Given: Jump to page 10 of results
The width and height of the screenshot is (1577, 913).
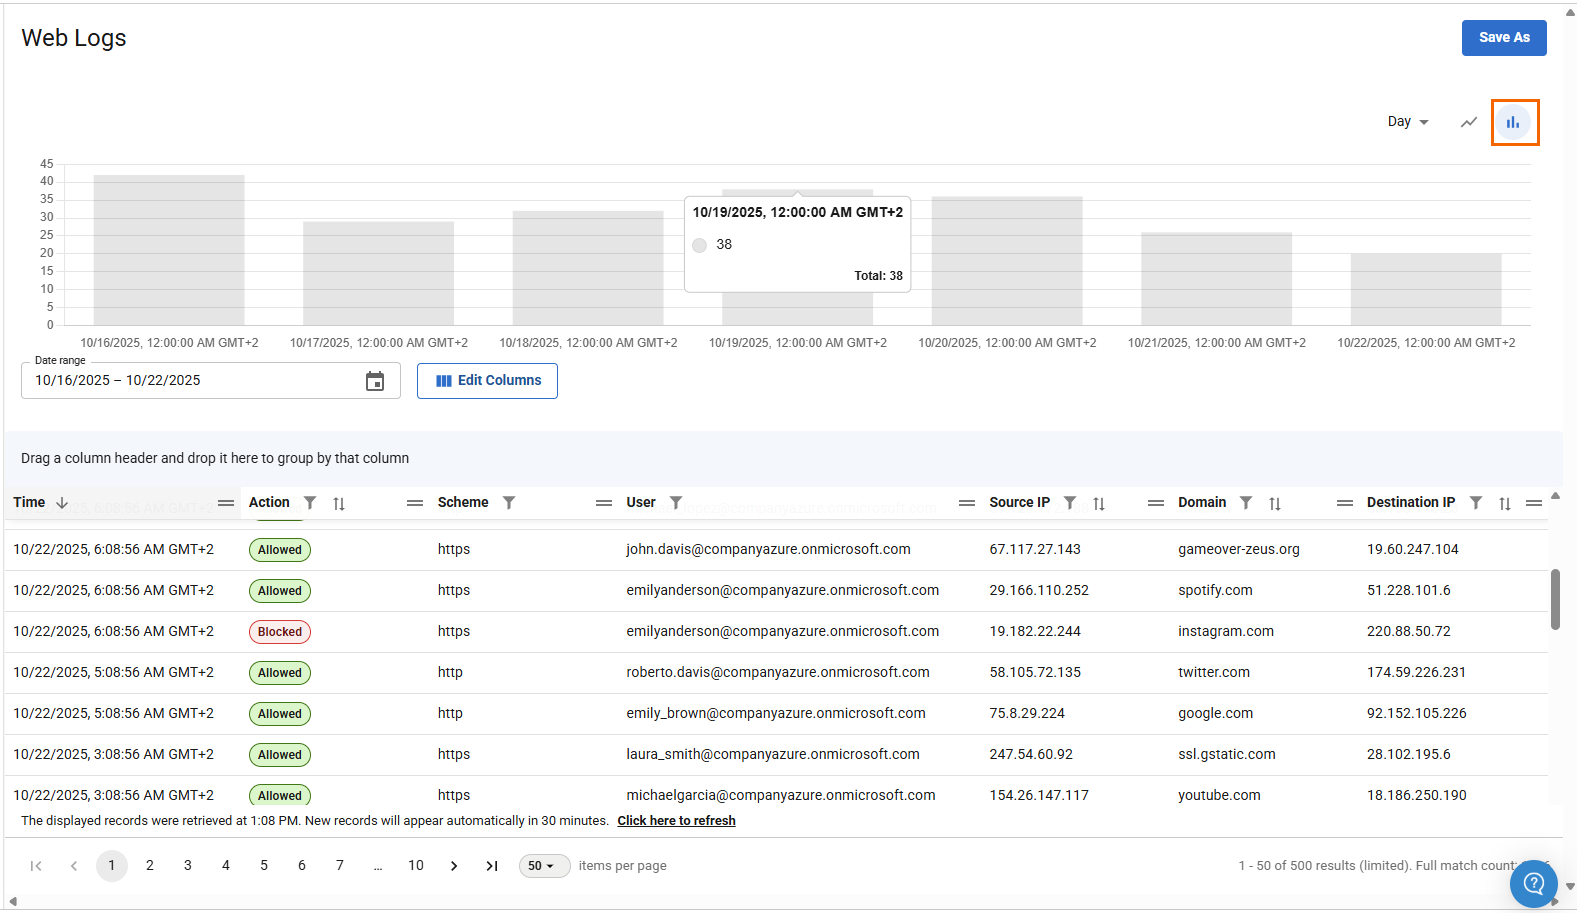Looking at the screenshot, I should tap(416, 866).
